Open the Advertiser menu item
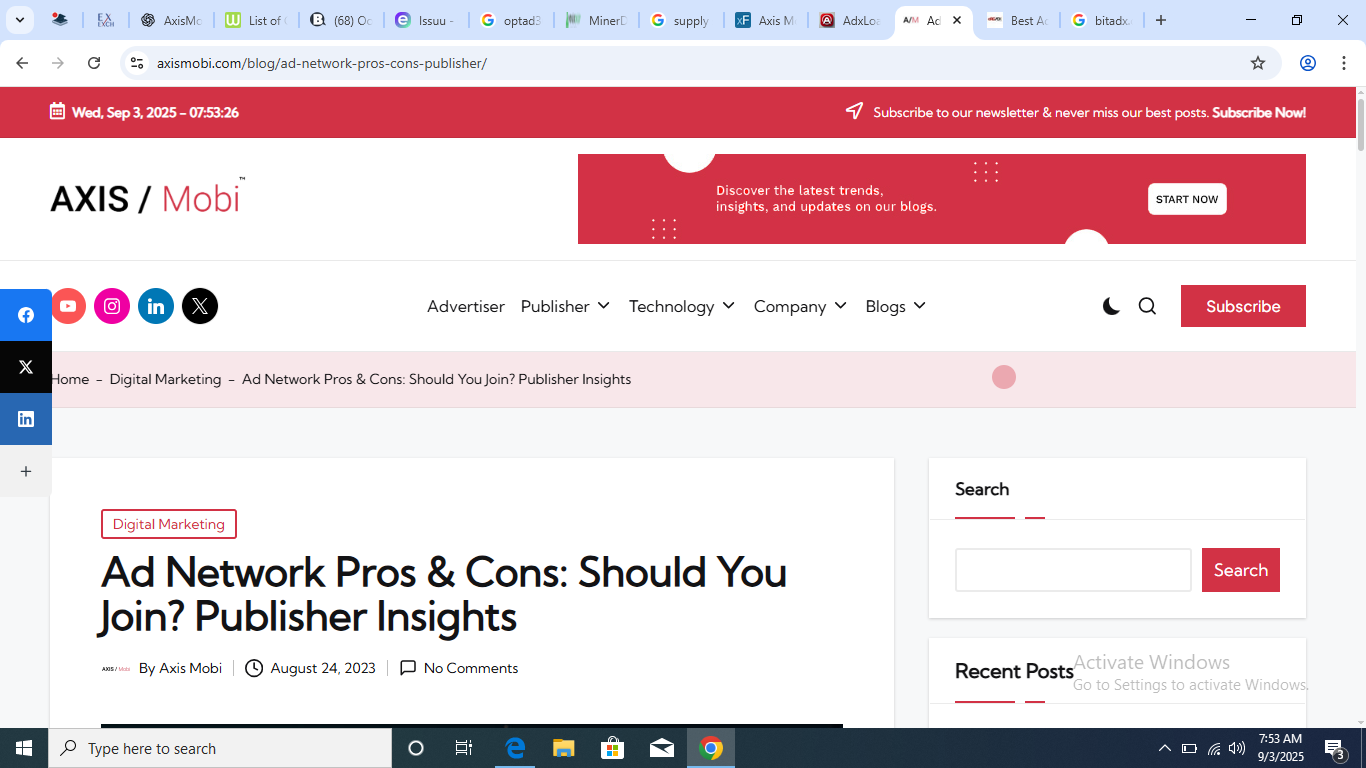 [466, 306]
